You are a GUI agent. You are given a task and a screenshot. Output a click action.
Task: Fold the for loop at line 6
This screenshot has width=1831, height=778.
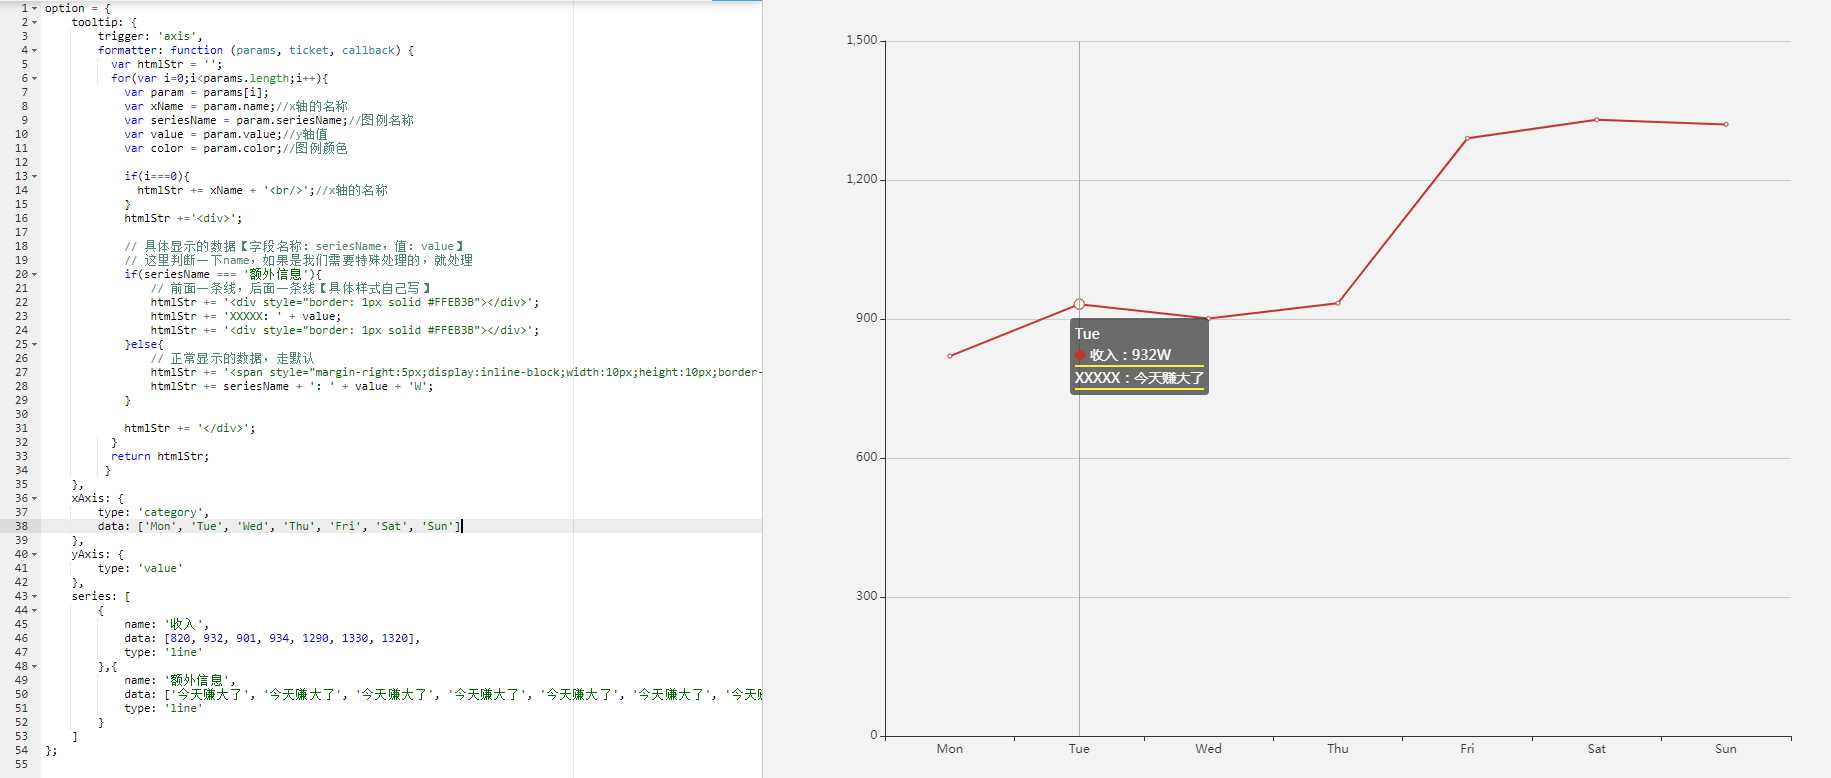[x=35, y=78]
